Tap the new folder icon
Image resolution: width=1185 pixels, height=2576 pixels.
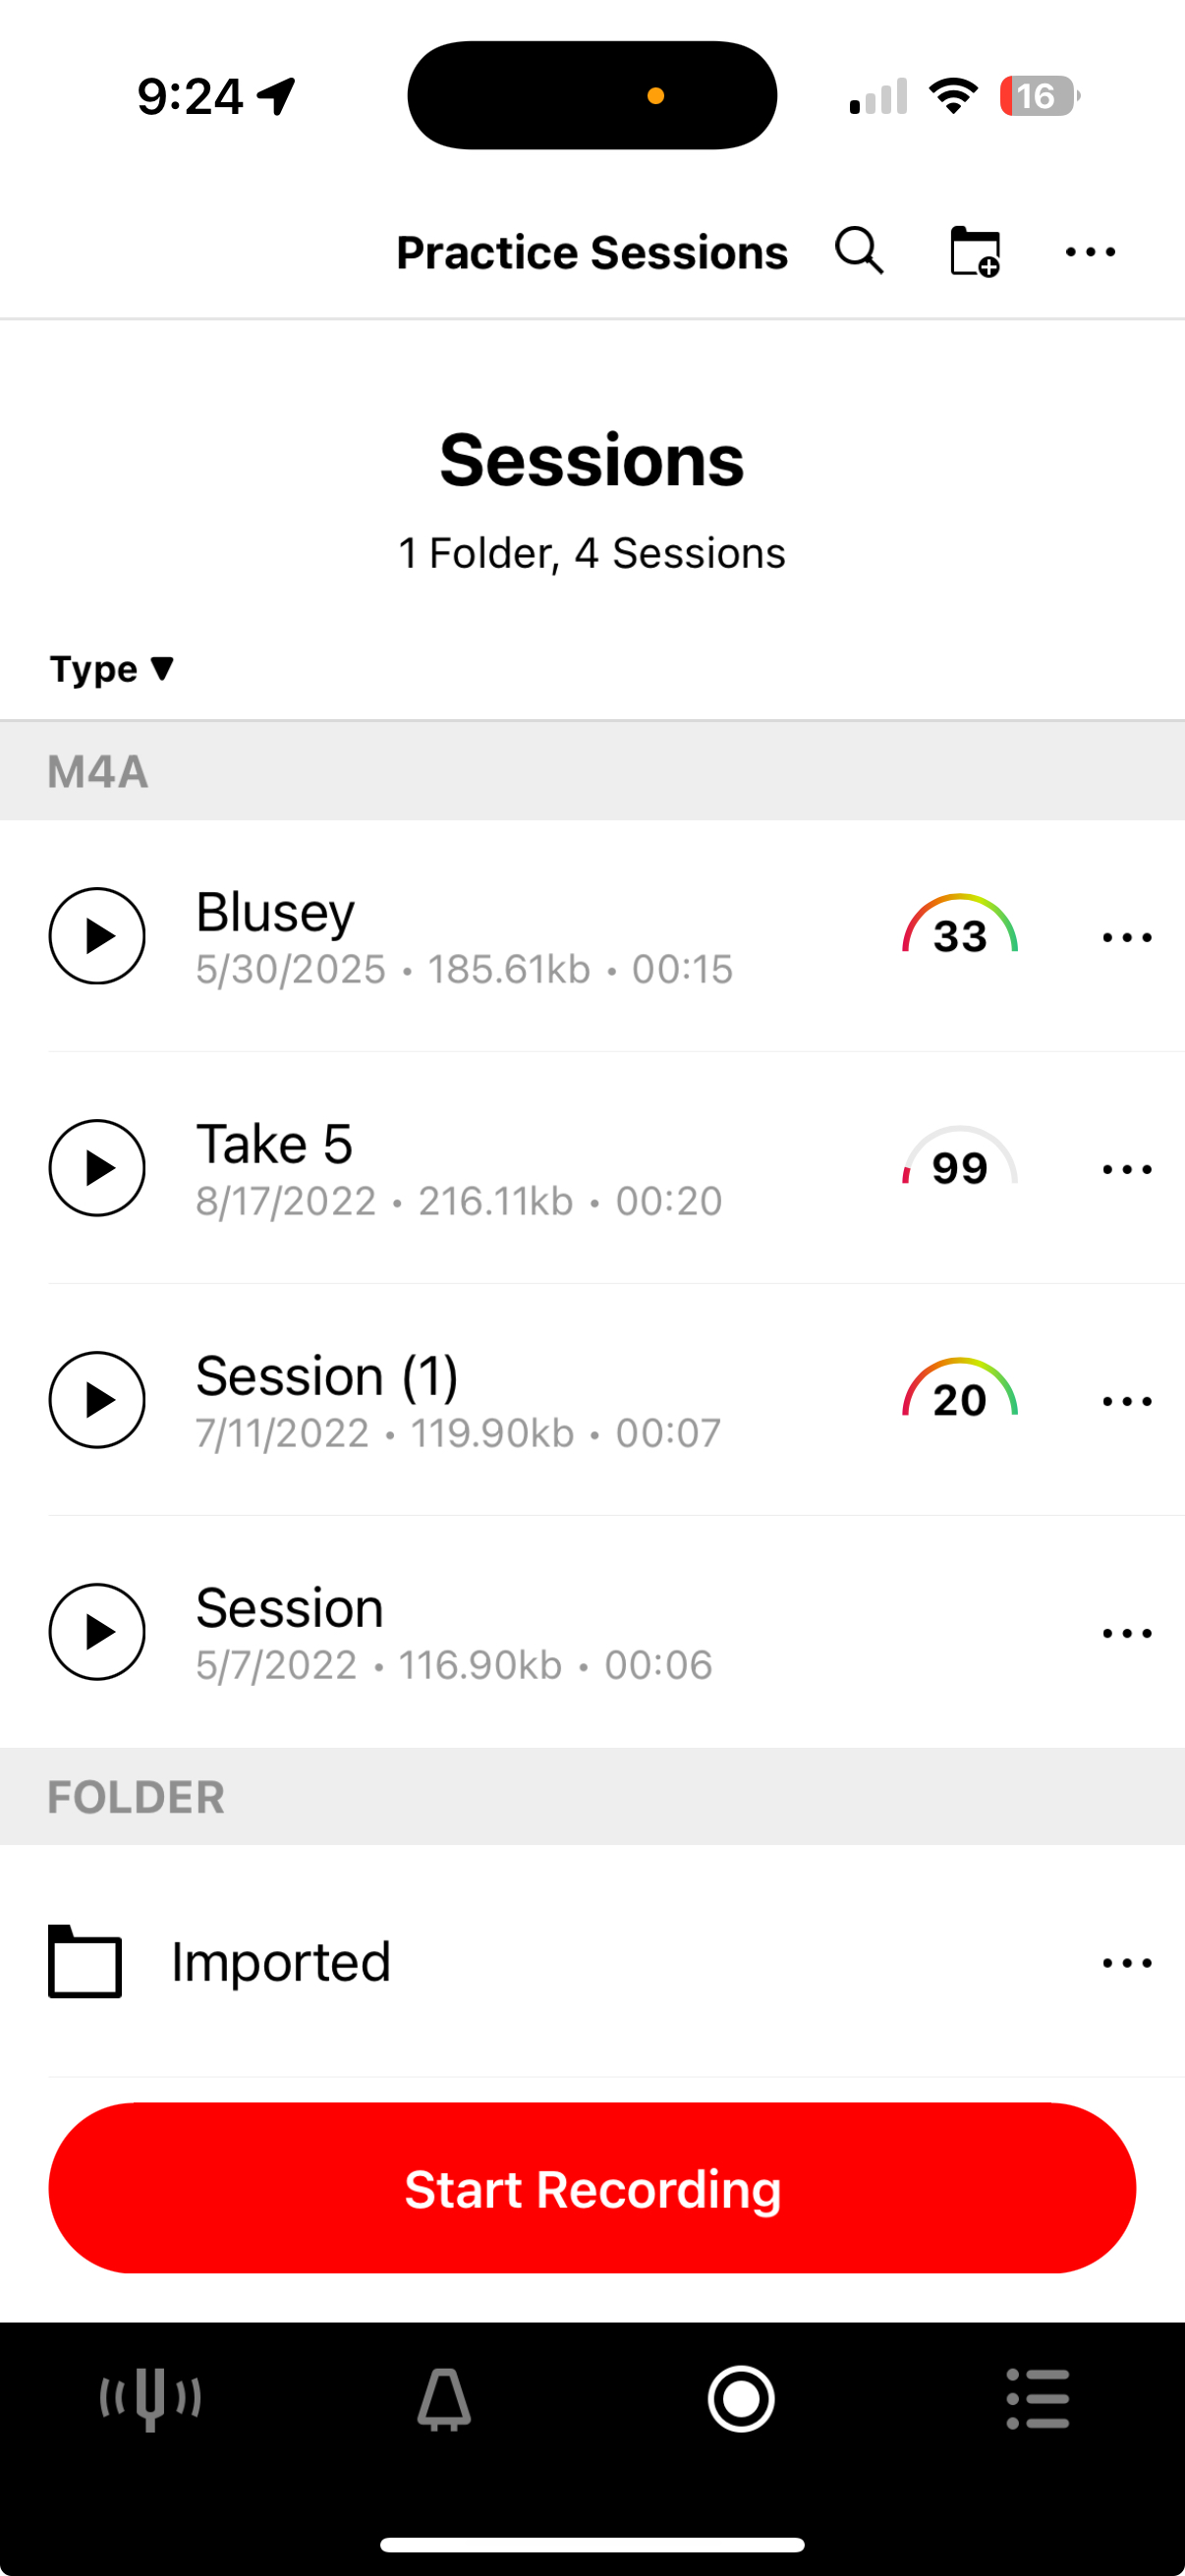(x=975, y=251)
